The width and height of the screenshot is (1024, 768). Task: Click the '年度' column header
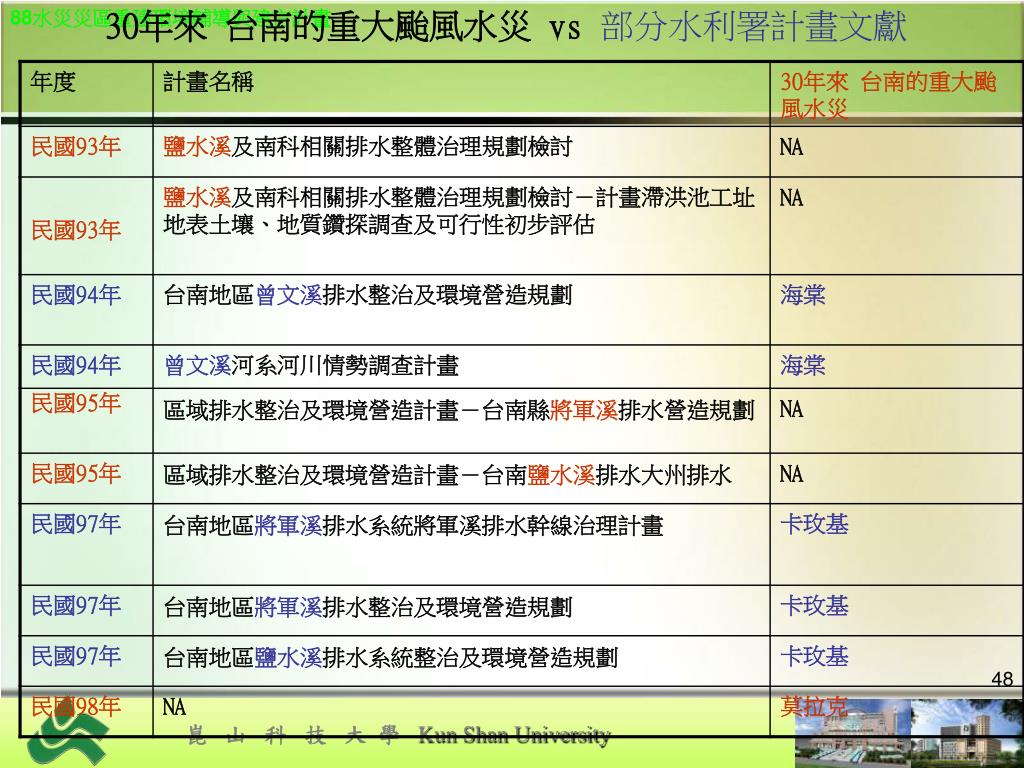[53, 82]
